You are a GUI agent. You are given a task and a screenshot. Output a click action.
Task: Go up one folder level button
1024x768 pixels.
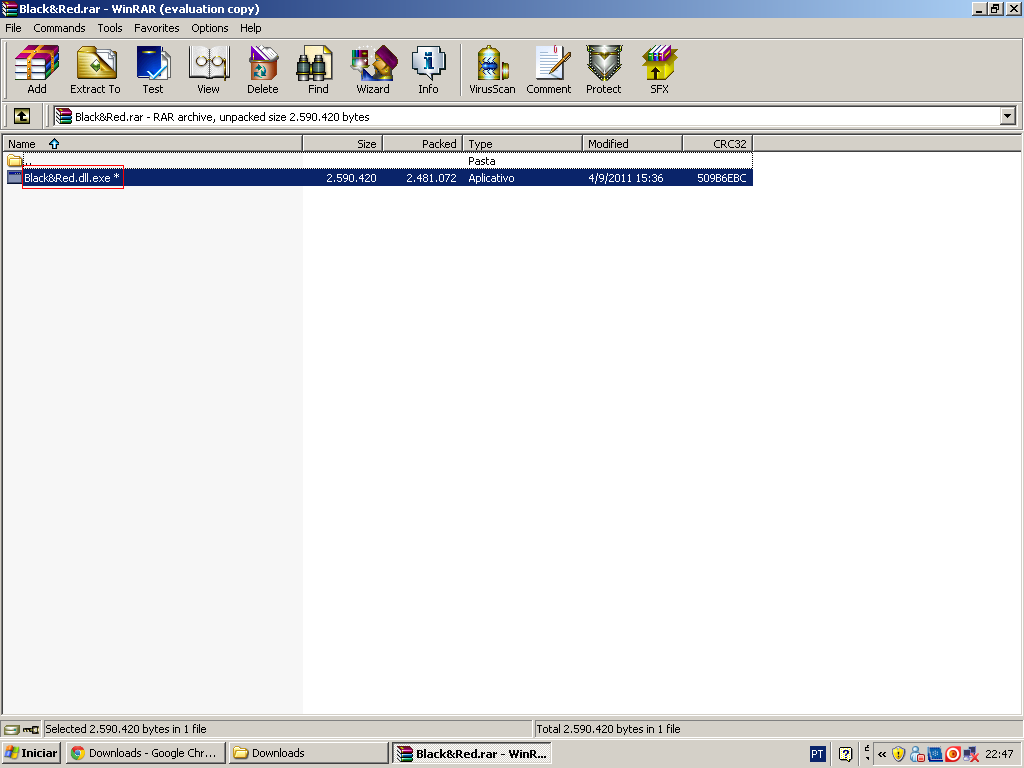21,117
